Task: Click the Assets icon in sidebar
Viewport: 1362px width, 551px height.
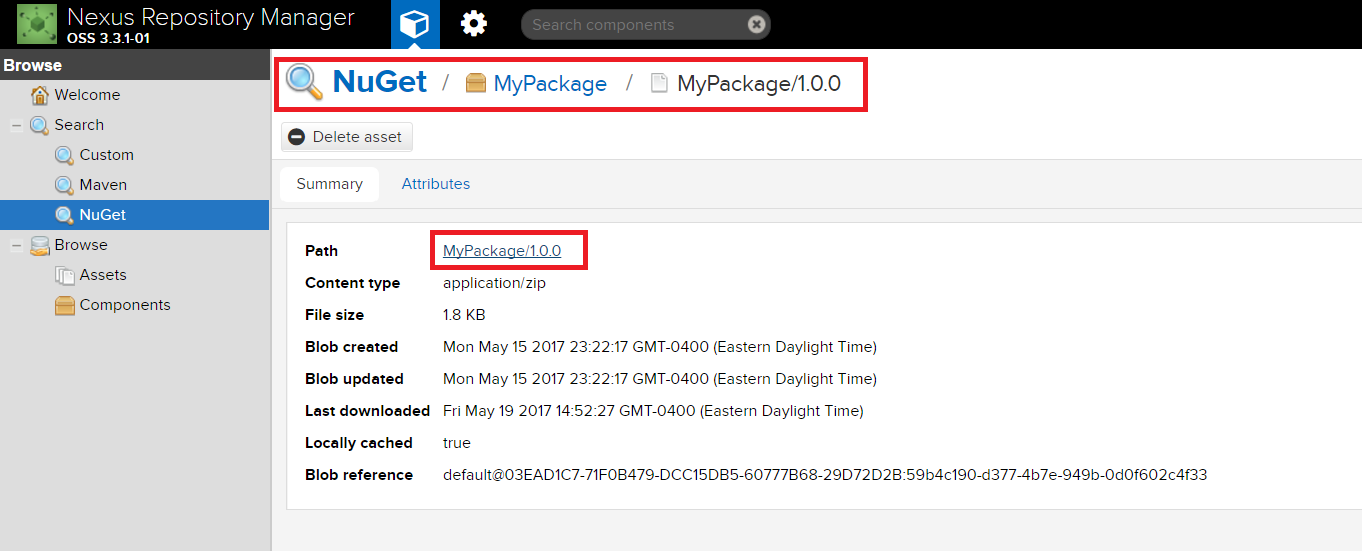Action: click(64, 275)
